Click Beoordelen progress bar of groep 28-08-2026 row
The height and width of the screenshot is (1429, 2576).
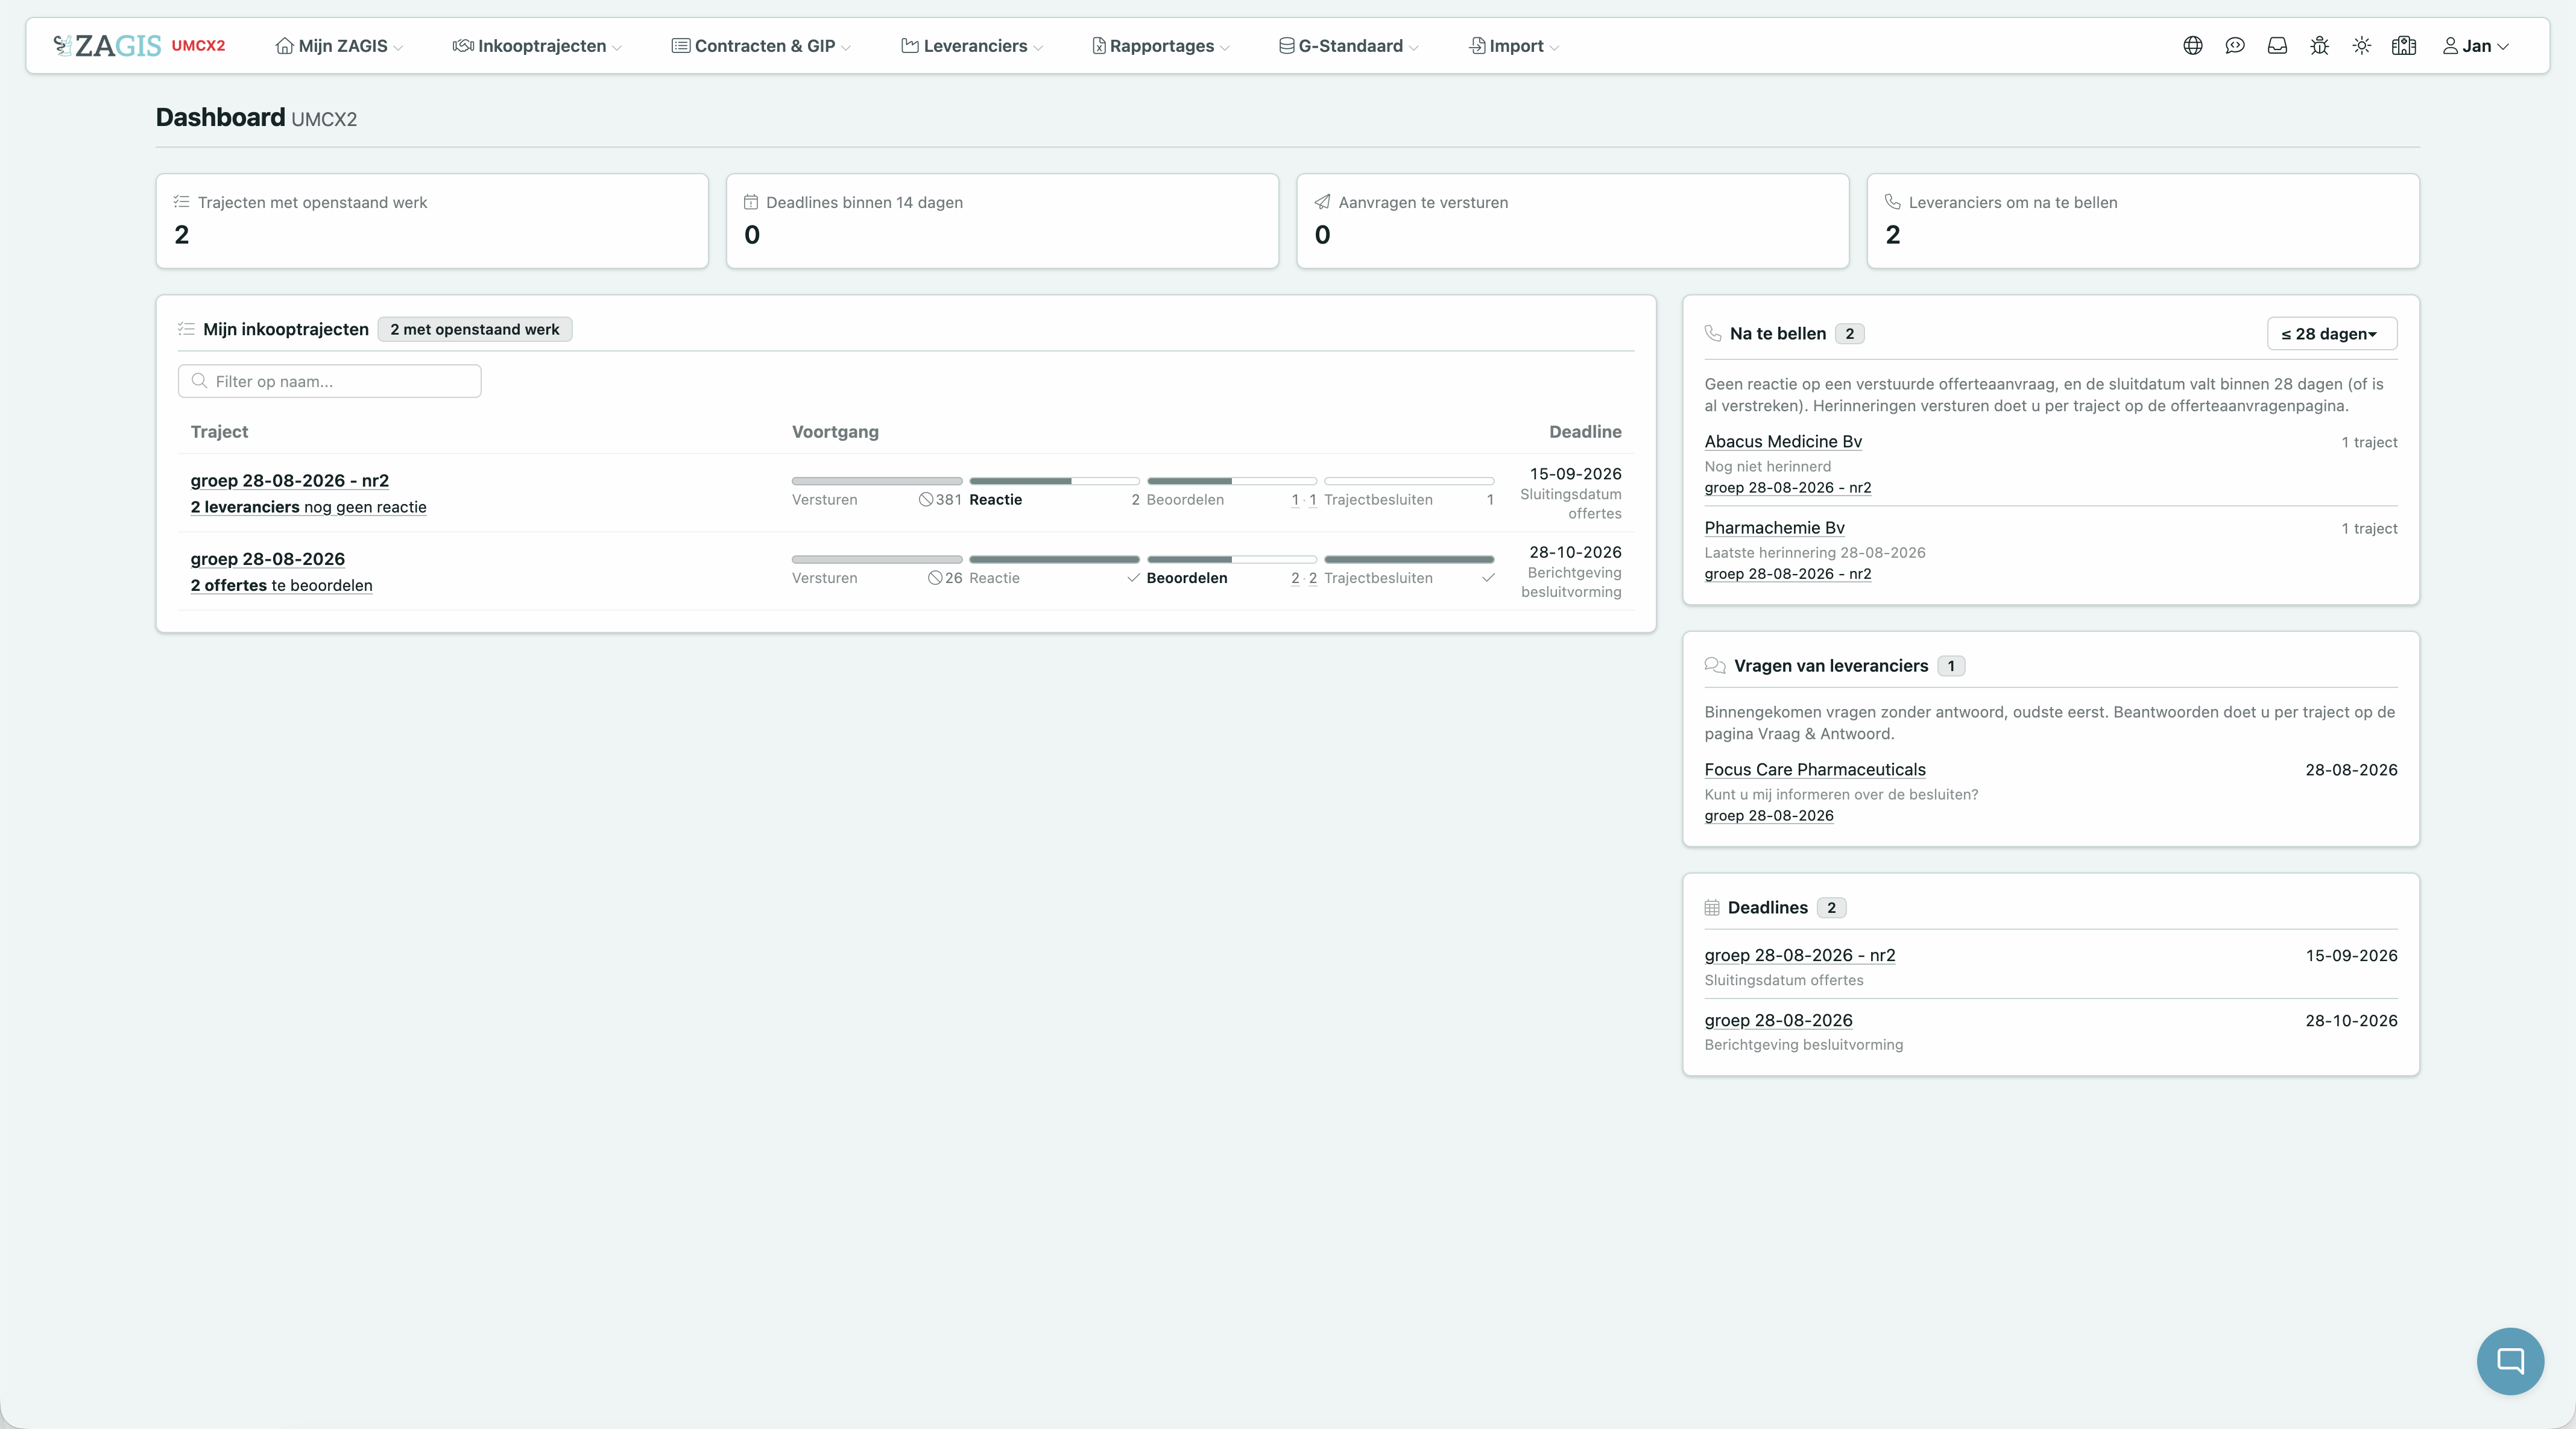click(x=1231, y=559)
